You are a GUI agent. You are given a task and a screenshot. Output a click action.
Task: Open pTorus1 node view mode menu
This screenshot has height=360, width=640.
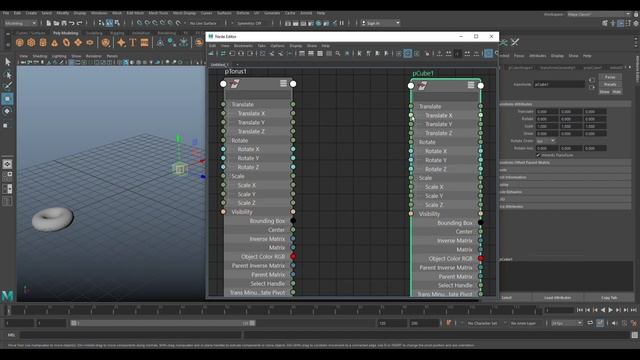click(283, 83)
